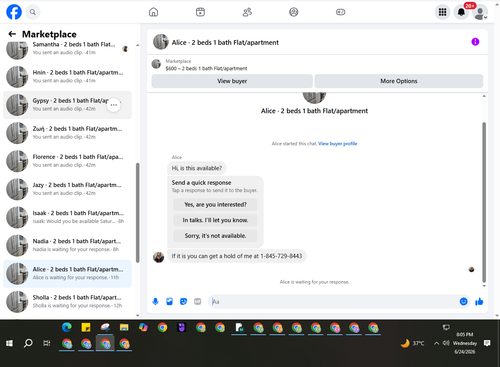This screenshot has width=500, height=367.
Task: Open the Sholla conversation
Action: pos(67,301)
